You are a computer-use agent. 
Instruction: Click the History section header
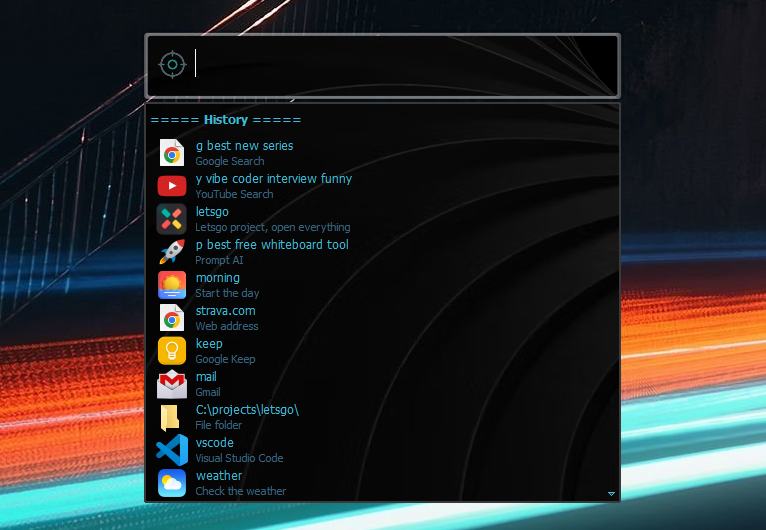tap(226, 120)
